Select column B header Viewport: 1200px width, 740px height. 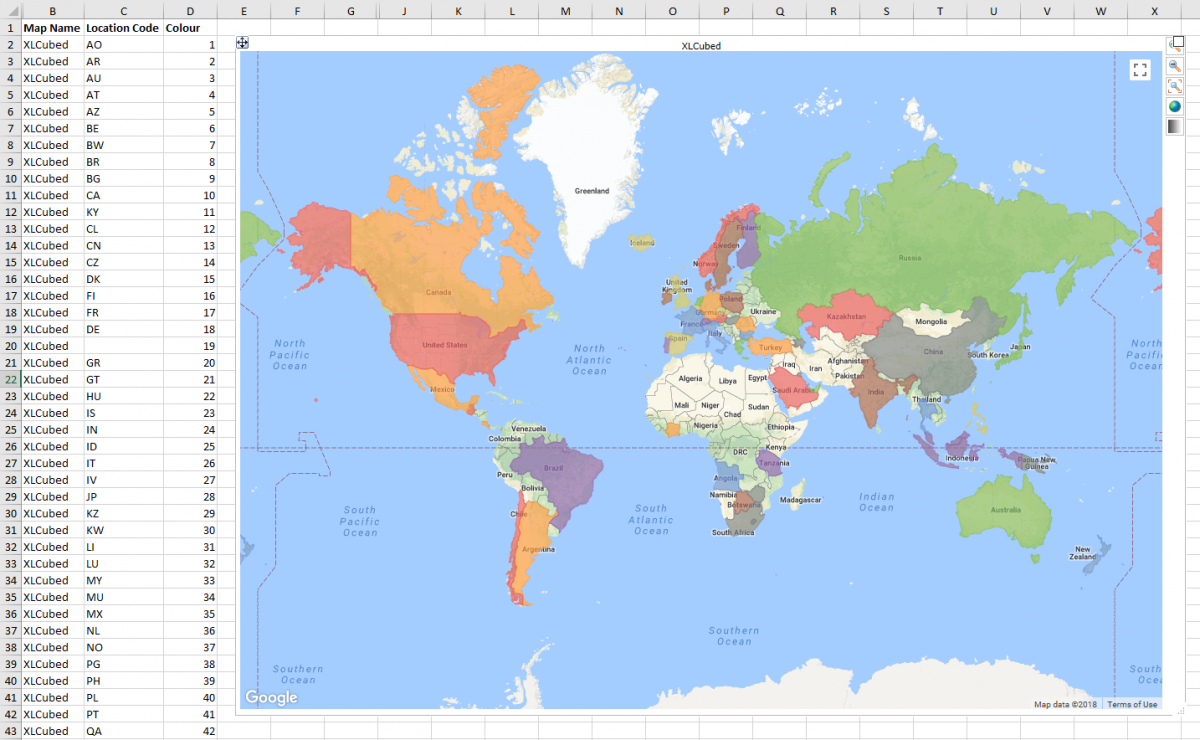point(52,11)
